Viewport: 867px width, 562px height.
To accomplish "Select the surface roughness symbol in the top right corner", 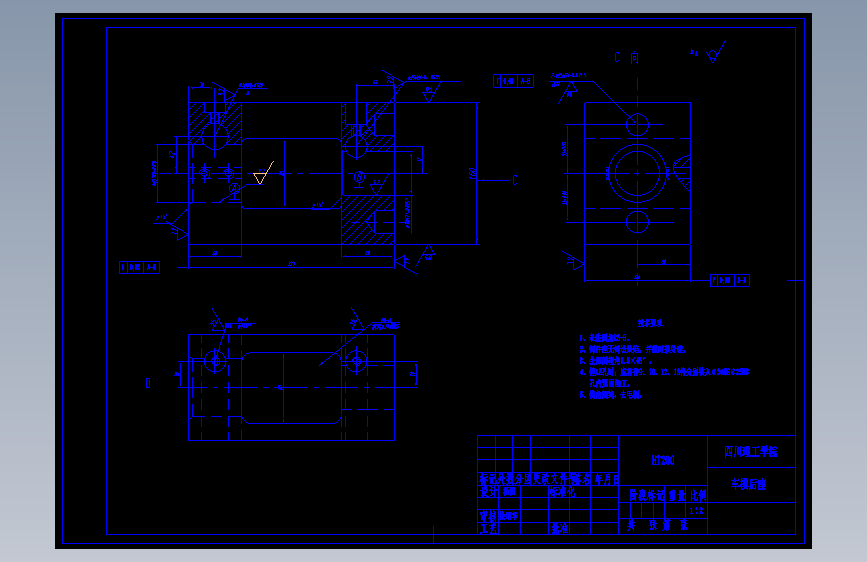I will 715,51.
